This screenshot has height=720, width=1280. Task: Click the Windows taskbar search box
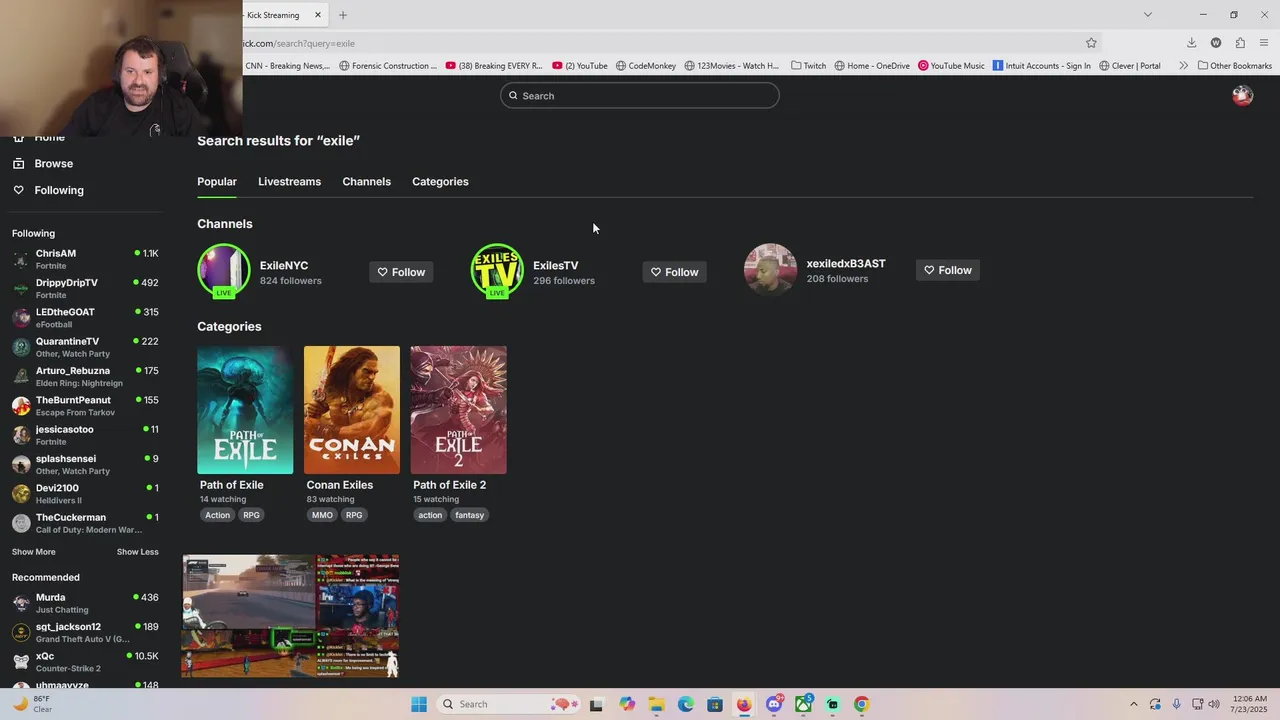tap(508, 704)
